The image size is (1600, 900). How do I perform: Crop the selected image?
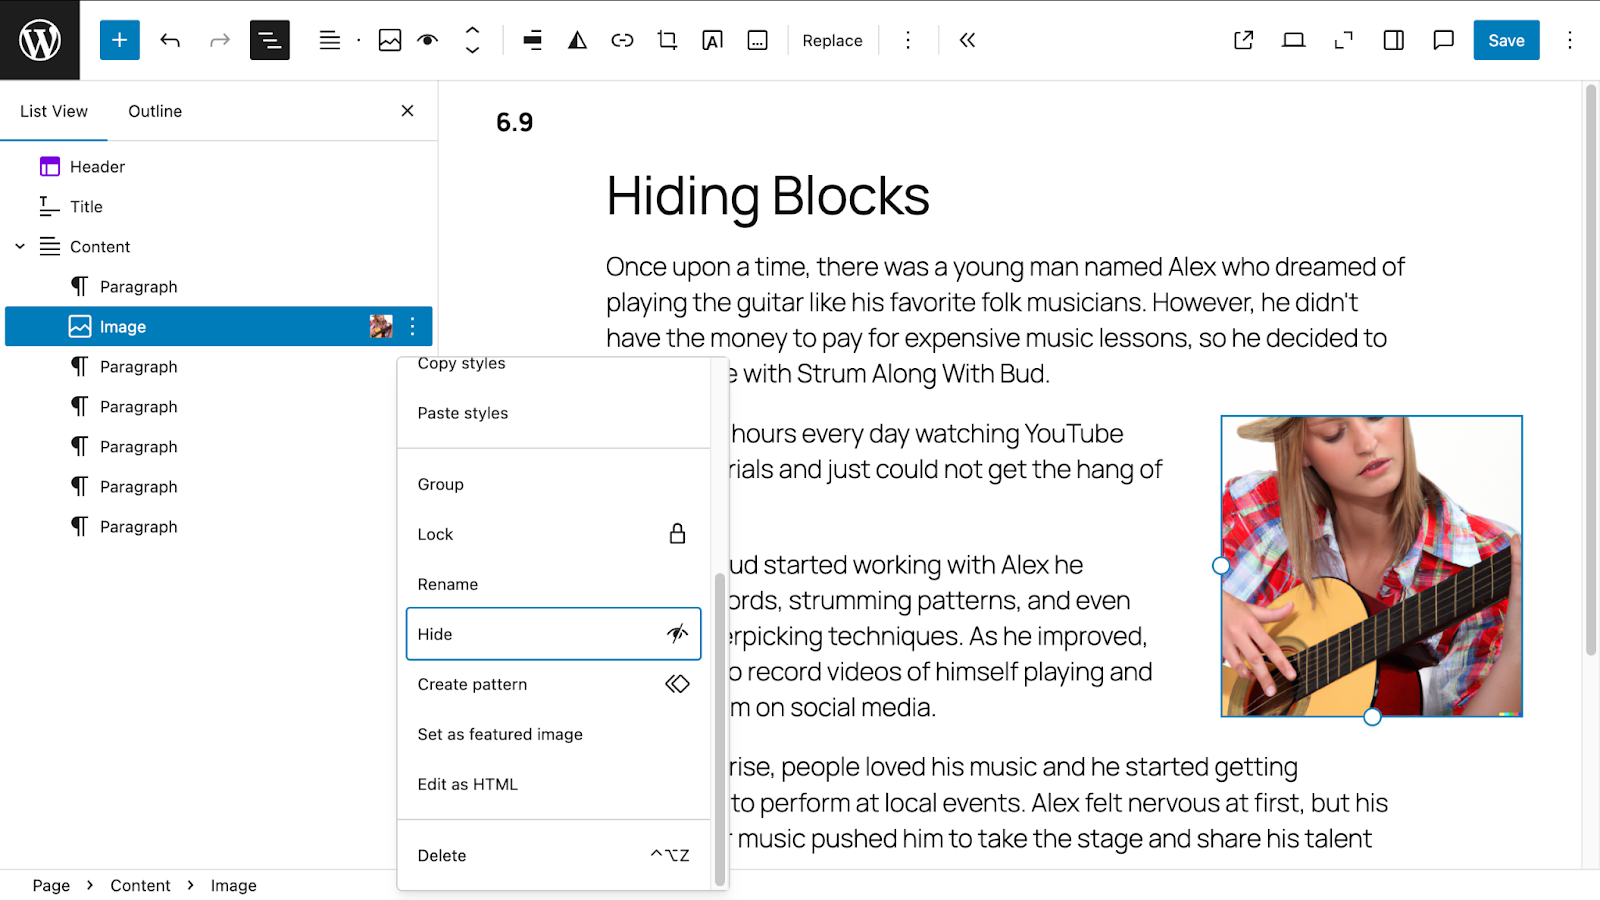[666, 40]
